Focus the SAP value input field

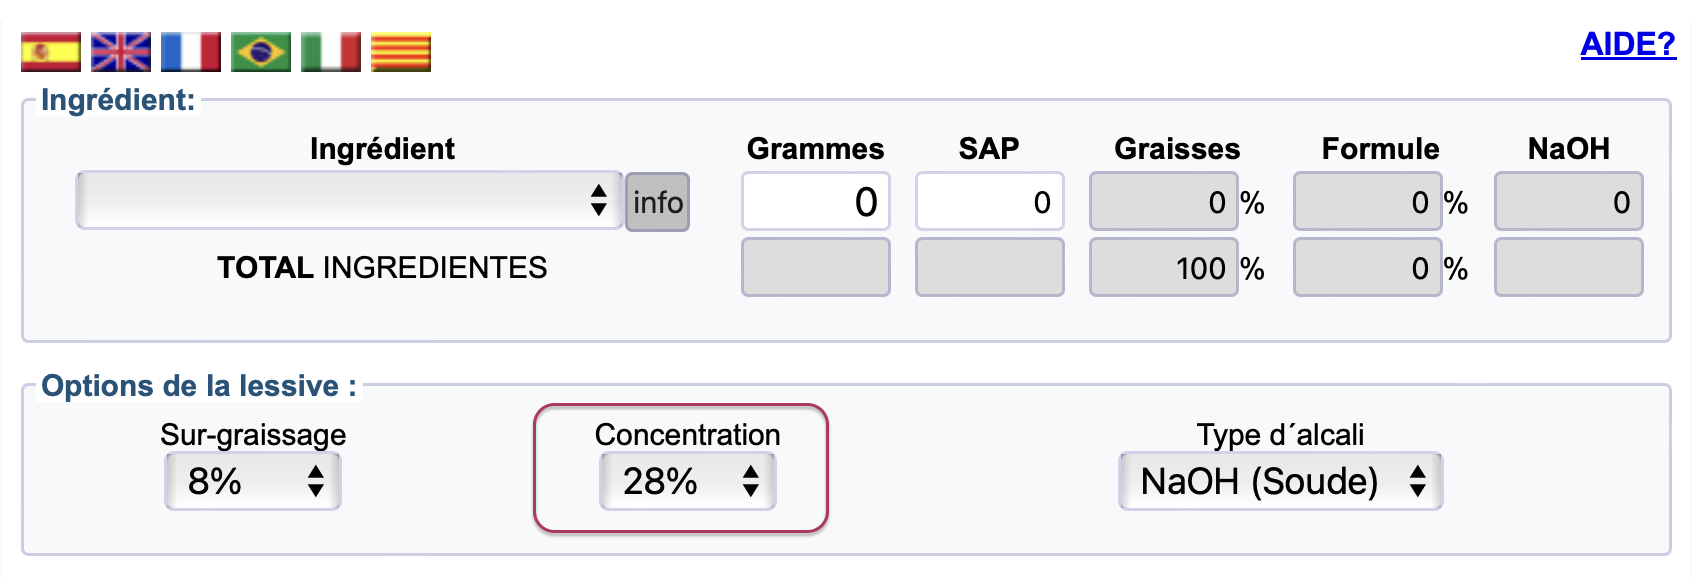pyautogui.click(x=989, y=202)
